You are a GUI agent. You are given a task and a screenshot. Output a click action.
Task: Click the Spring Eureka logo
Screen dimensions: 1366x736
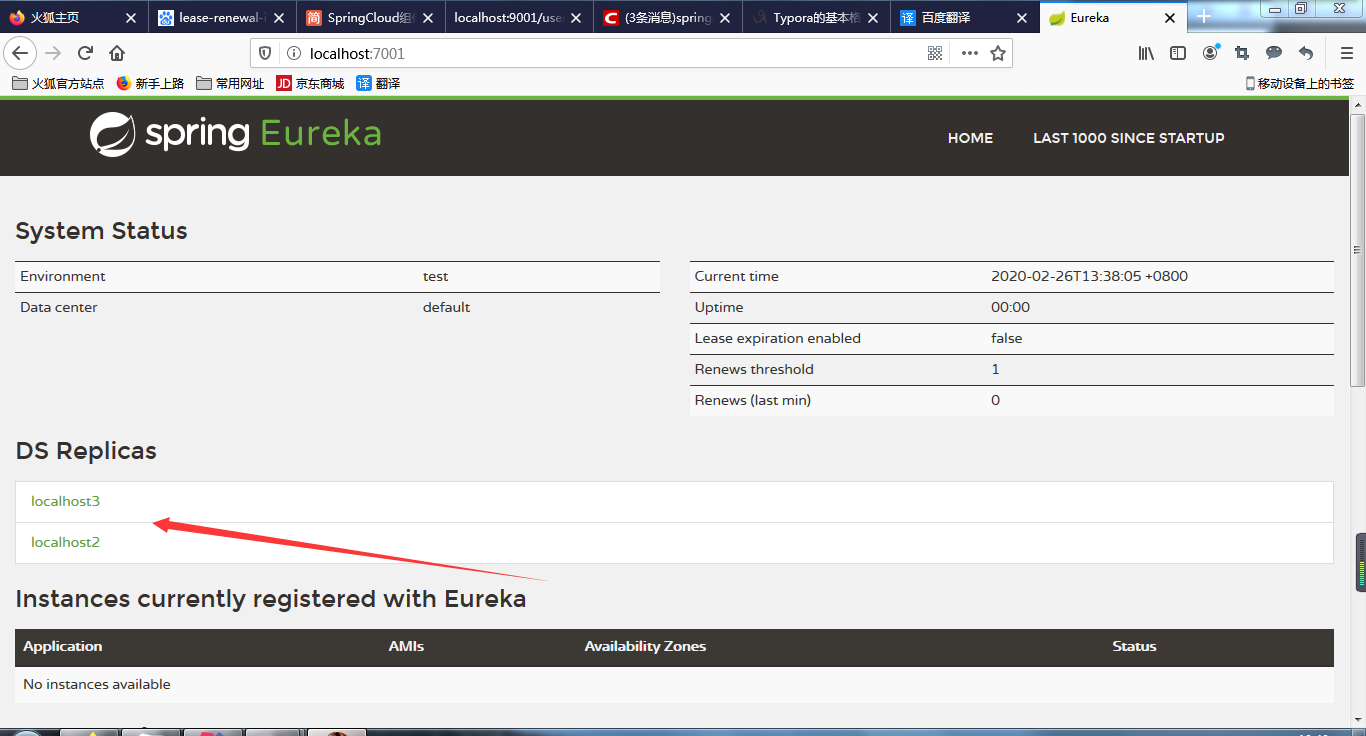[236, 134]
